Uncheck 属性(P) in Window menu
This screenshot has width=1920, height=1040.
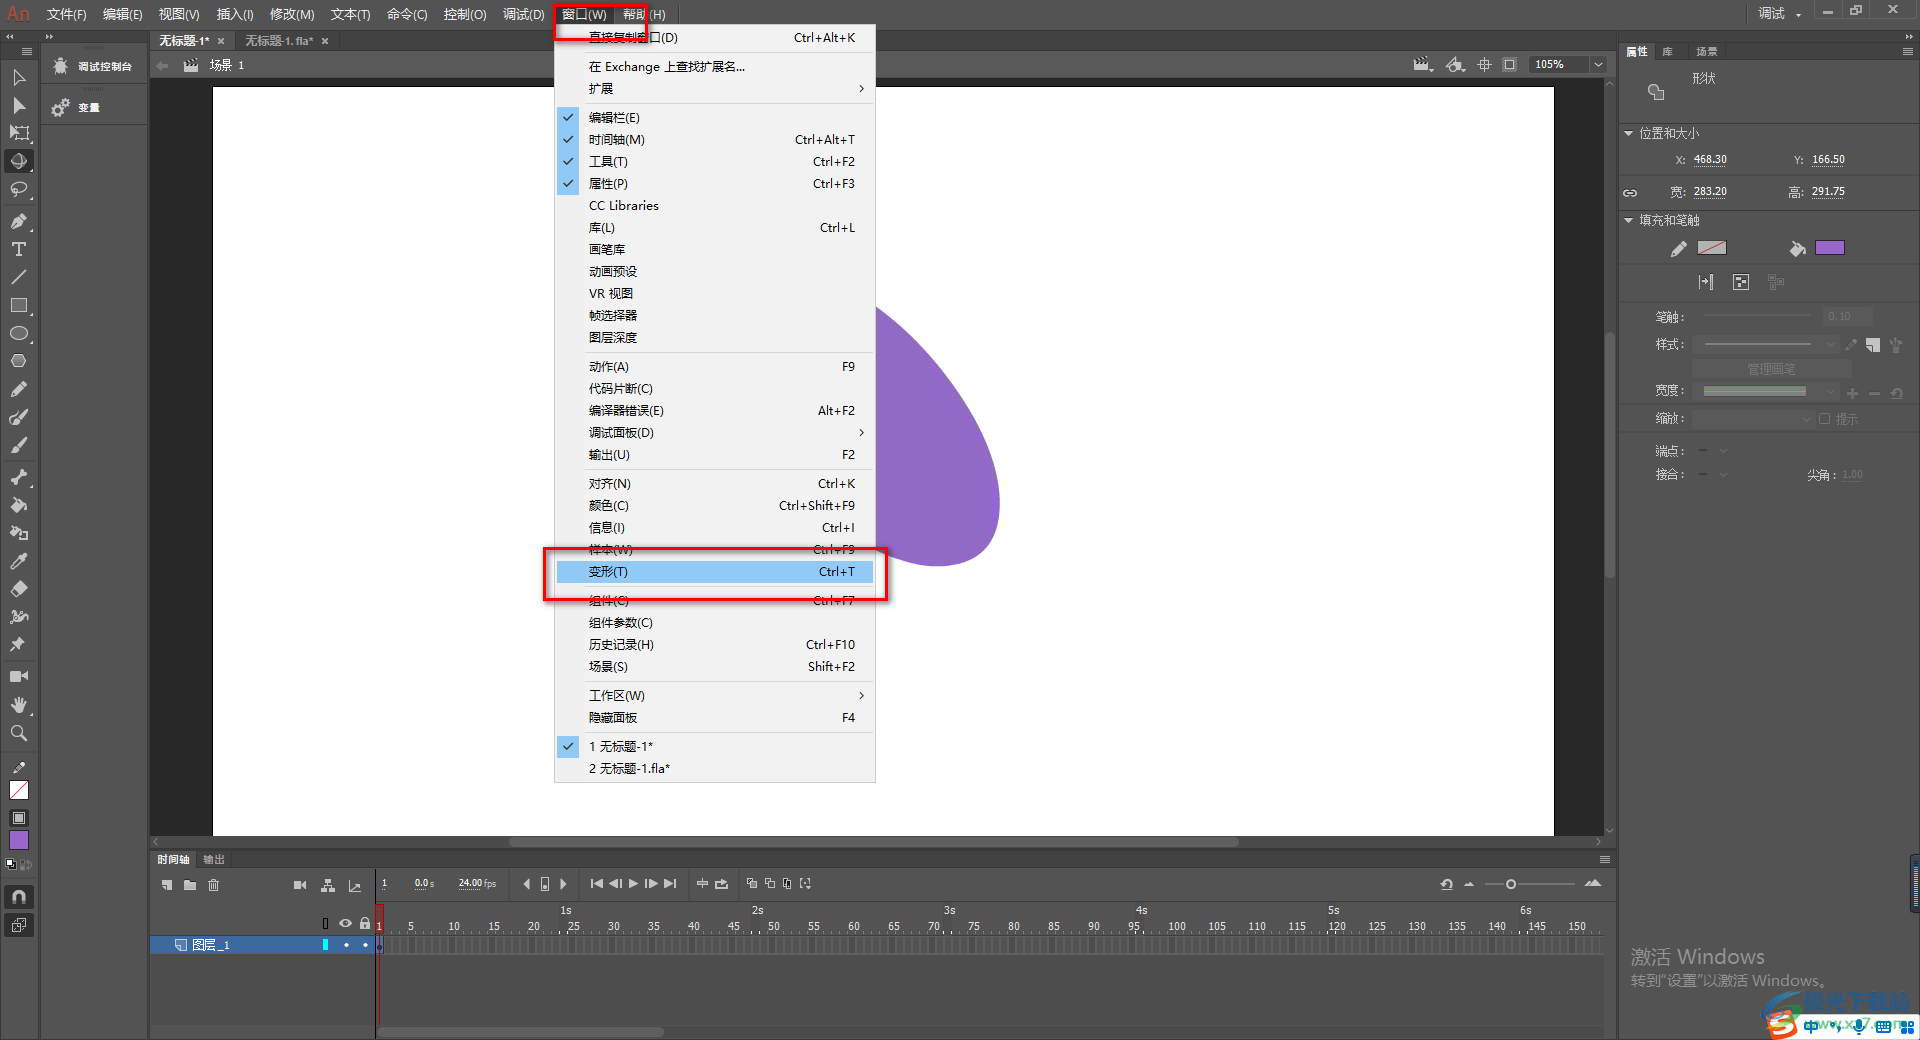tap(715, 184)
